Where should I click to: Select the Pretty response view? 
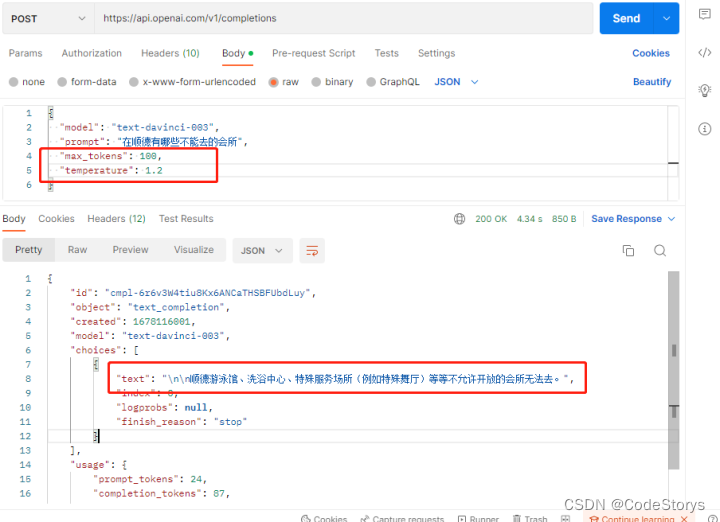(28, 250)
